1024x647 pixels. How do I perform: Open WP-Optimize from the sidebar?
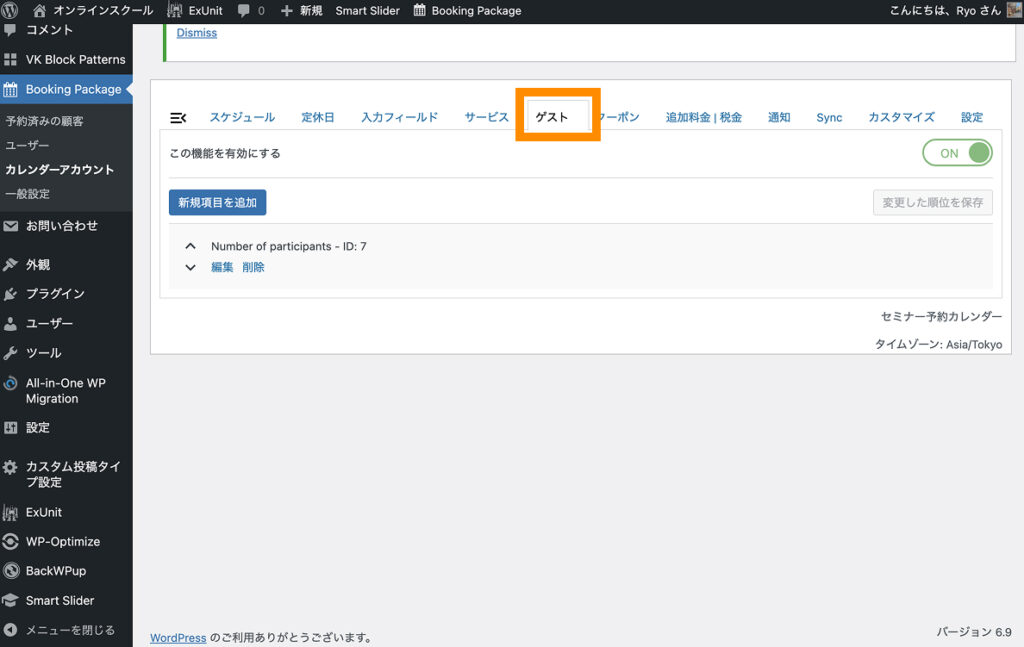click(x=62, y=541)
